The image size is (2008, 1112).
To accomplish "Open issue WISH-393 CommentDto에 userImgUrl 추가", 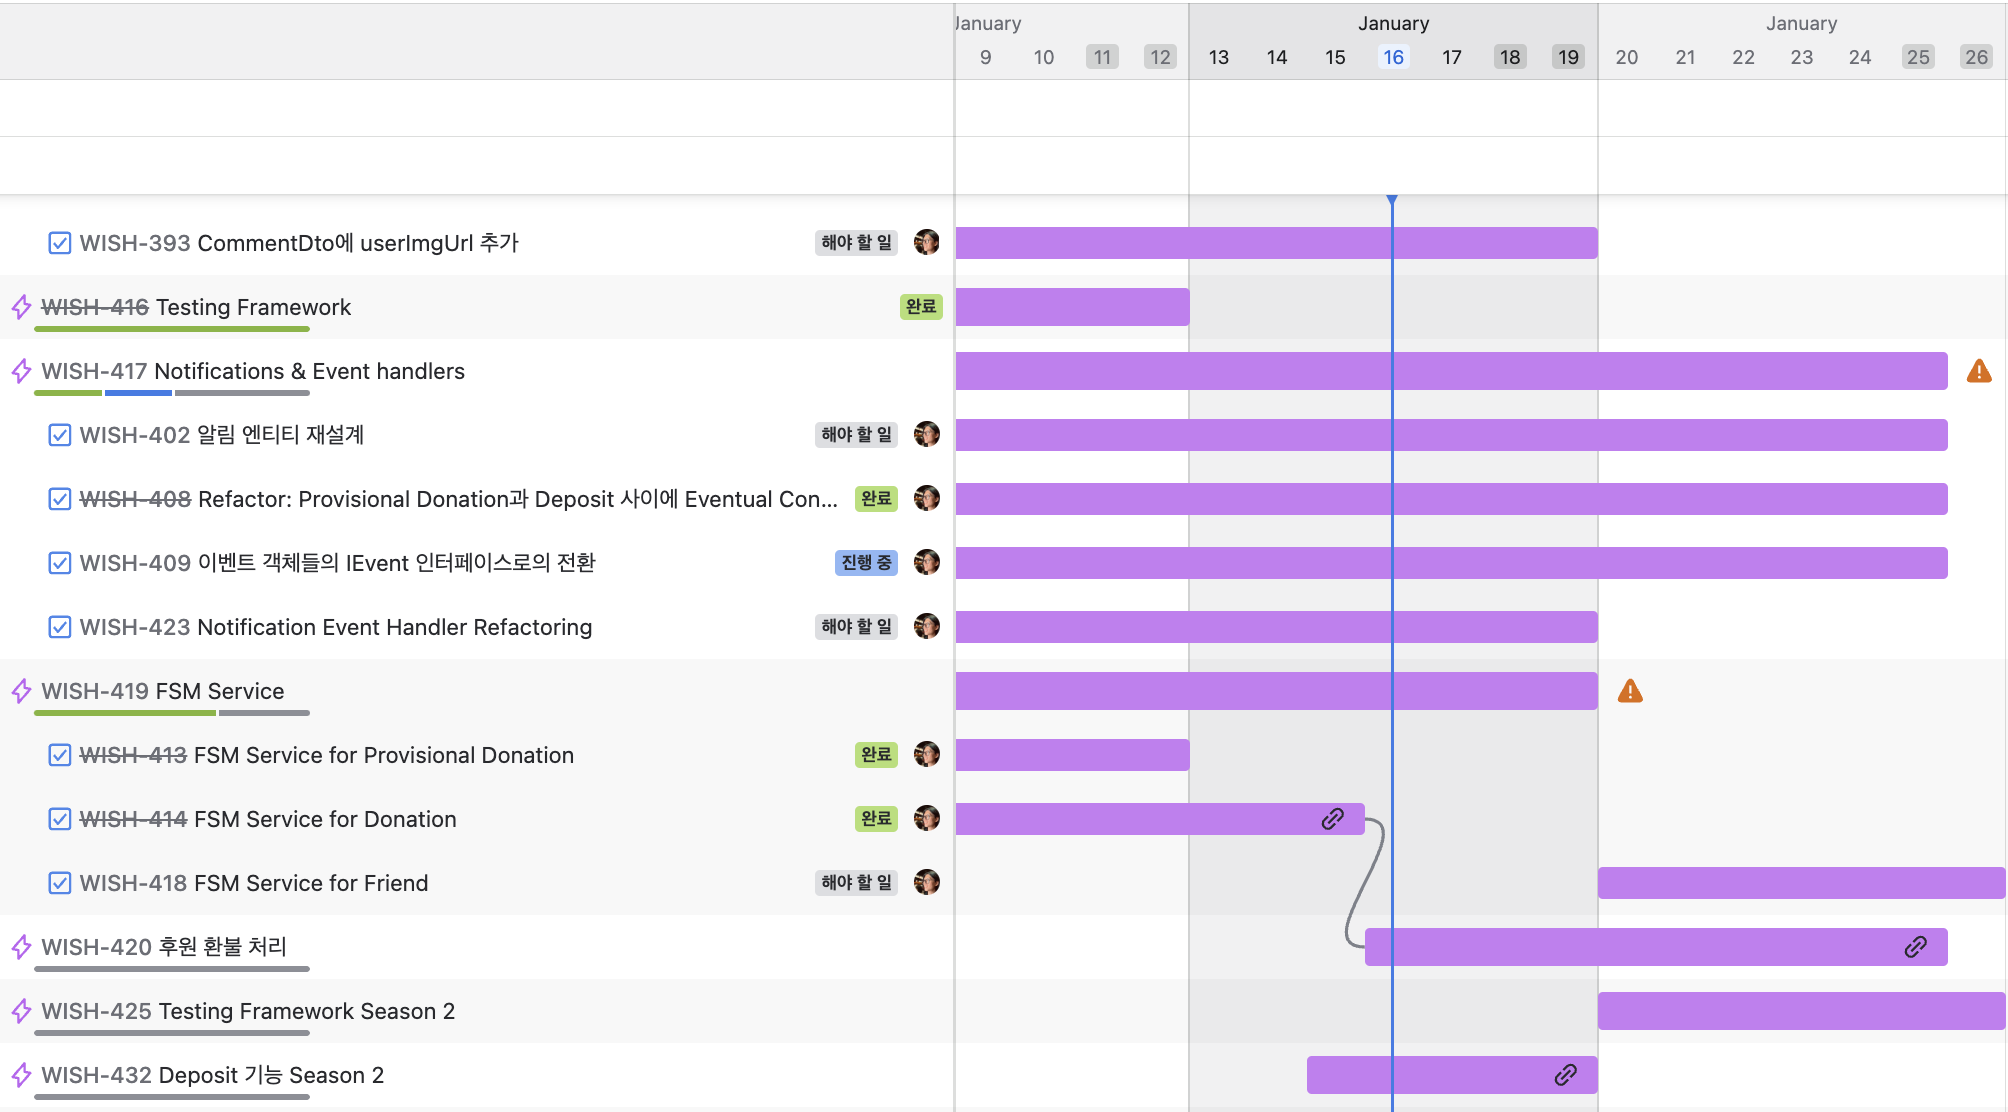I will point(299,243).
